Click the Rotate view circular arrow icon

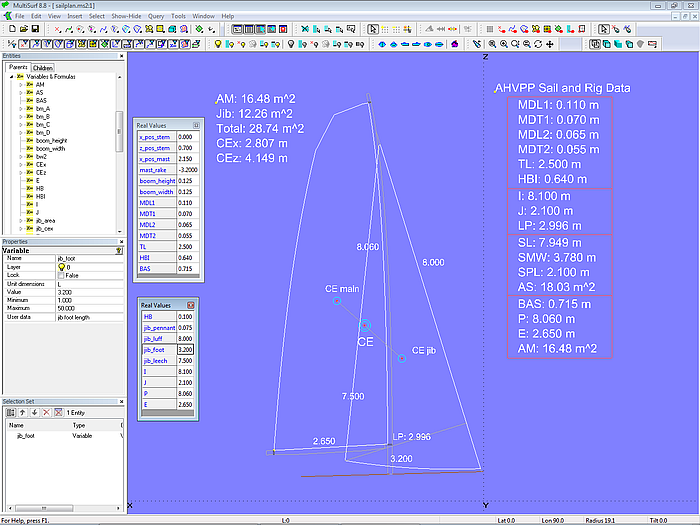click(x=538, y=44)
